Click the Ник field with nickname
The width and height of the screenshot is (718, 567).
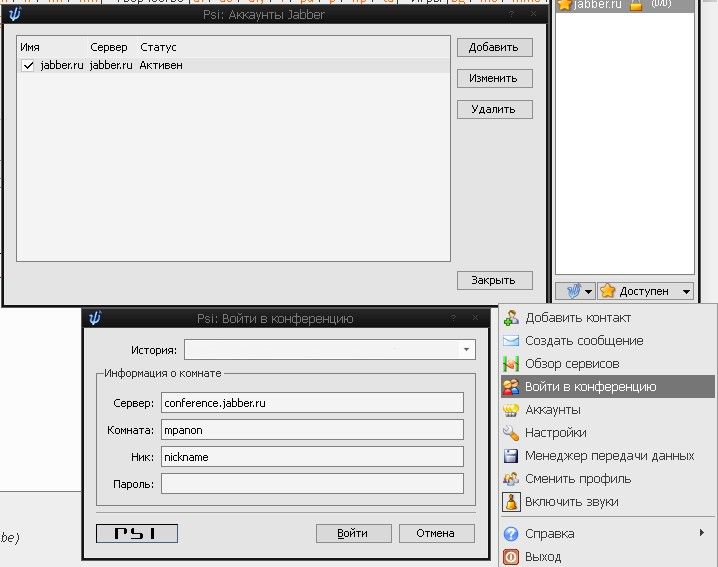[x=312, y=457]
